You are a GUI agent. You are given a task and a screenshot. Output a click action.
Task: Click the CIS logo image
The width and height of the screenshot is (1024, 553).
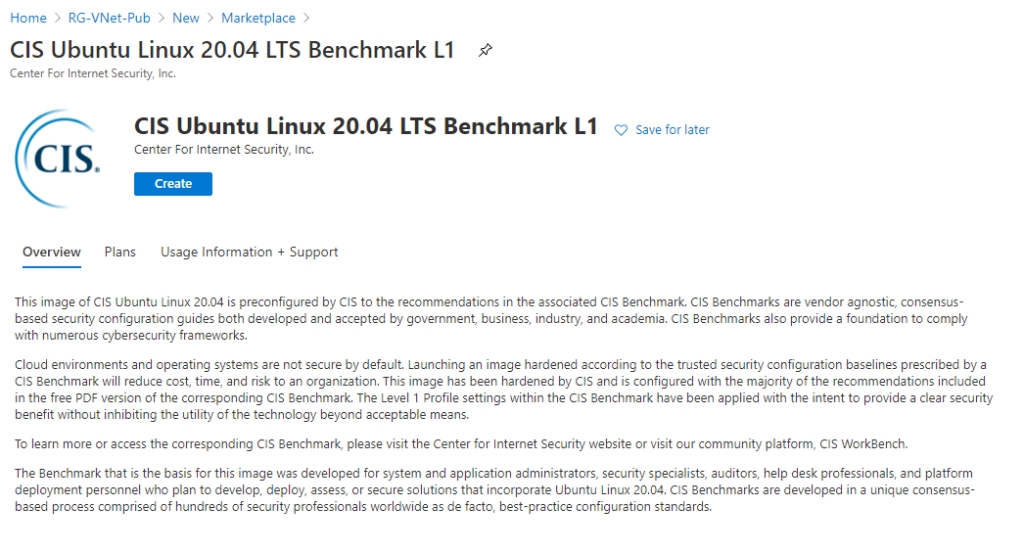(x=59, y=159)
